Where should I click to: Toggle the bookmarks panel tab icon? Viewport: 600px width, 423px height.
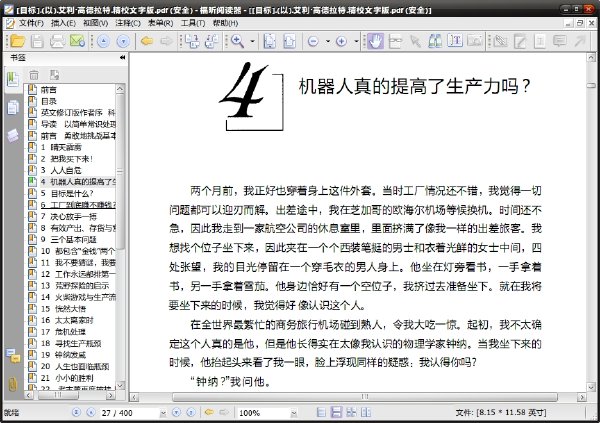[x=13, y=80]
